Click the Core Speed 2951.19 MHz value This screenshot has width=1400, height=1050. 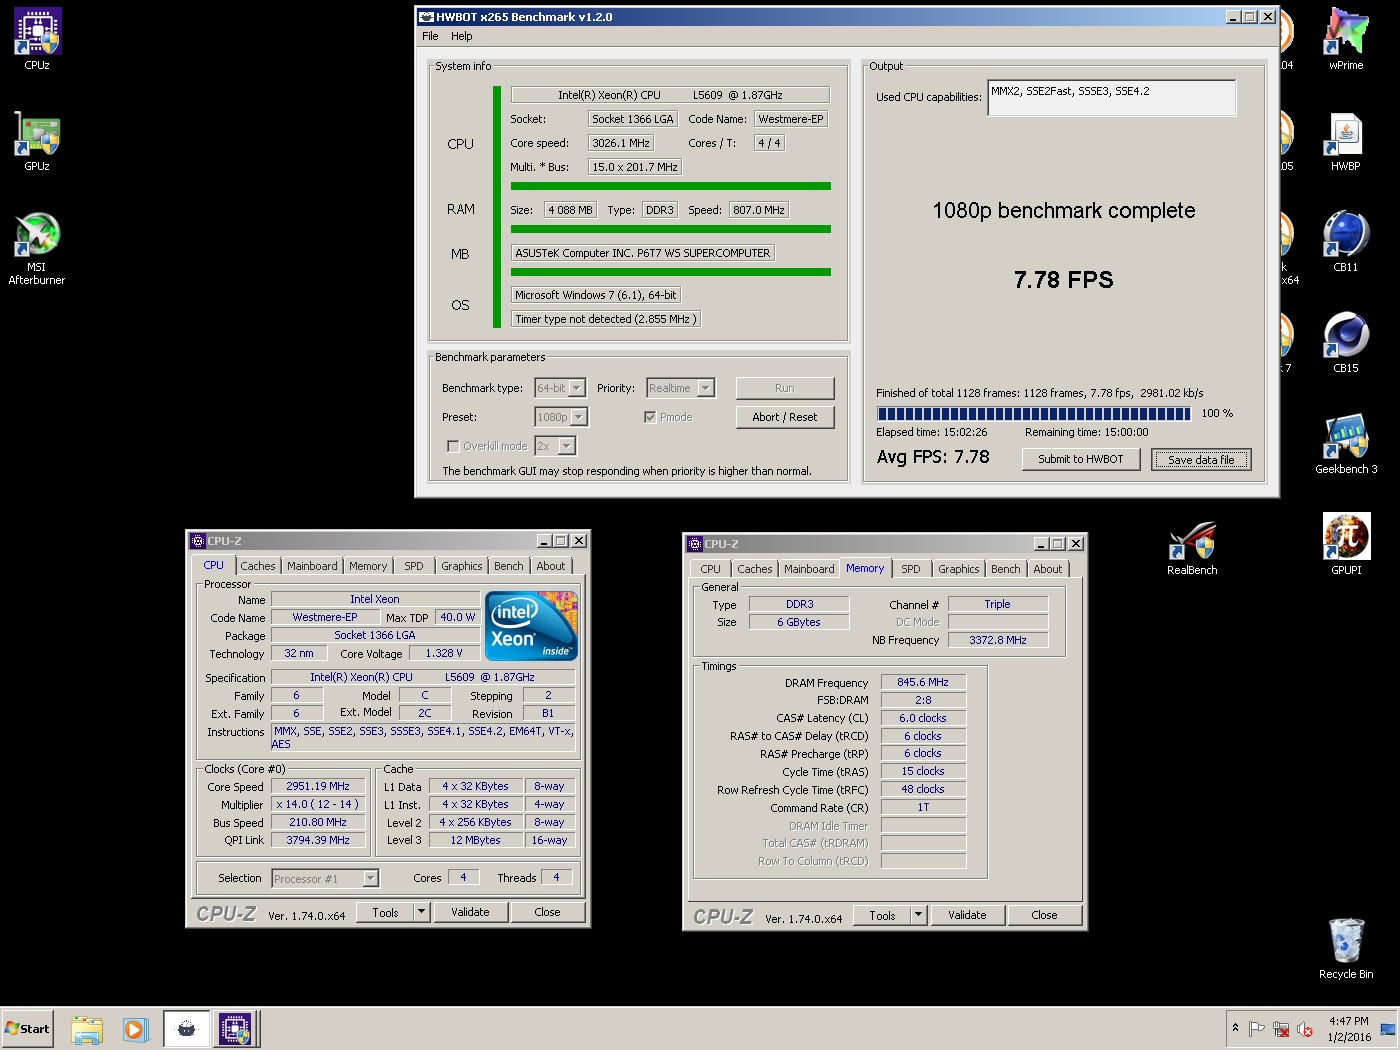pos(318,787)
